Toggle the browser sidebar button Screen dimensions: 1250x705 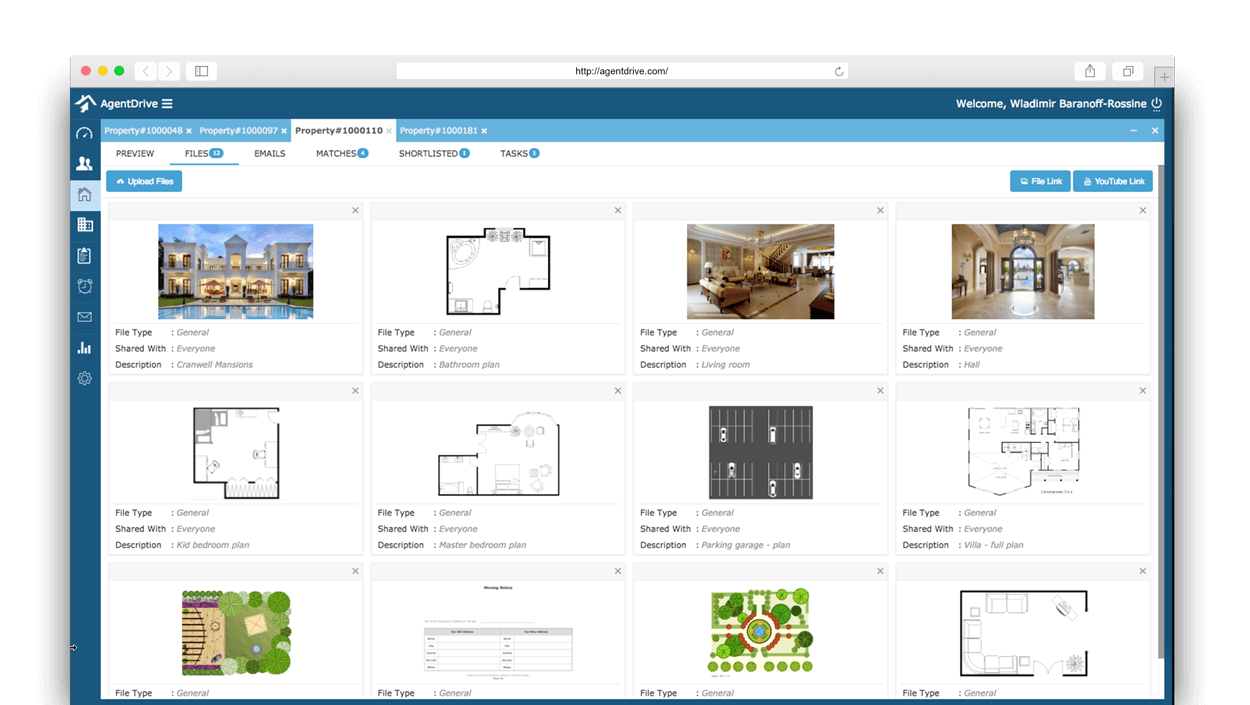click(201, 71)
